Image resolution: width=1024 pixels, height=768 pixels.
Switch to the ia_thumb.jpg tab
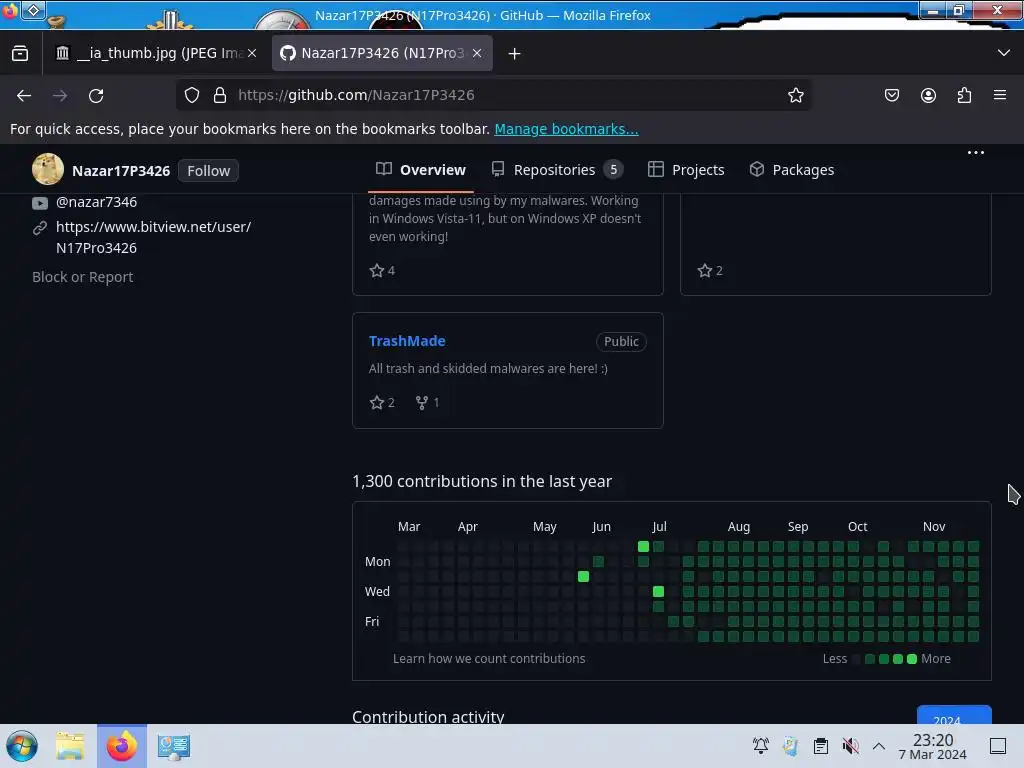tap(157, 53)
